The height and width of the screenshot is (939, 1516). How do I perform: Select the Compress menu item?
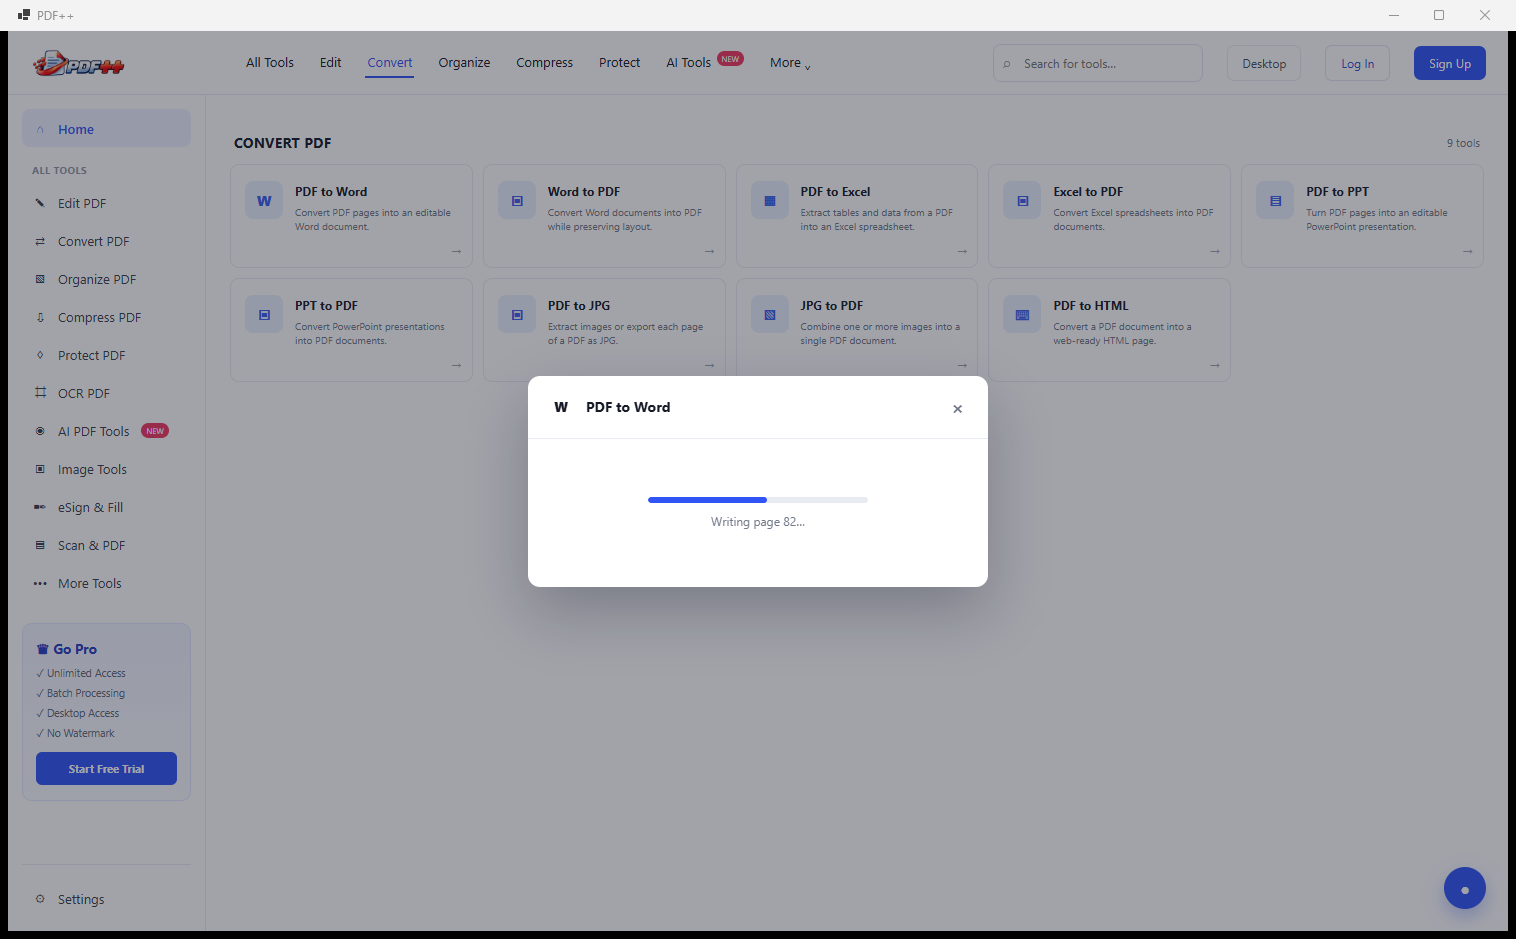[x=544, y=63]
